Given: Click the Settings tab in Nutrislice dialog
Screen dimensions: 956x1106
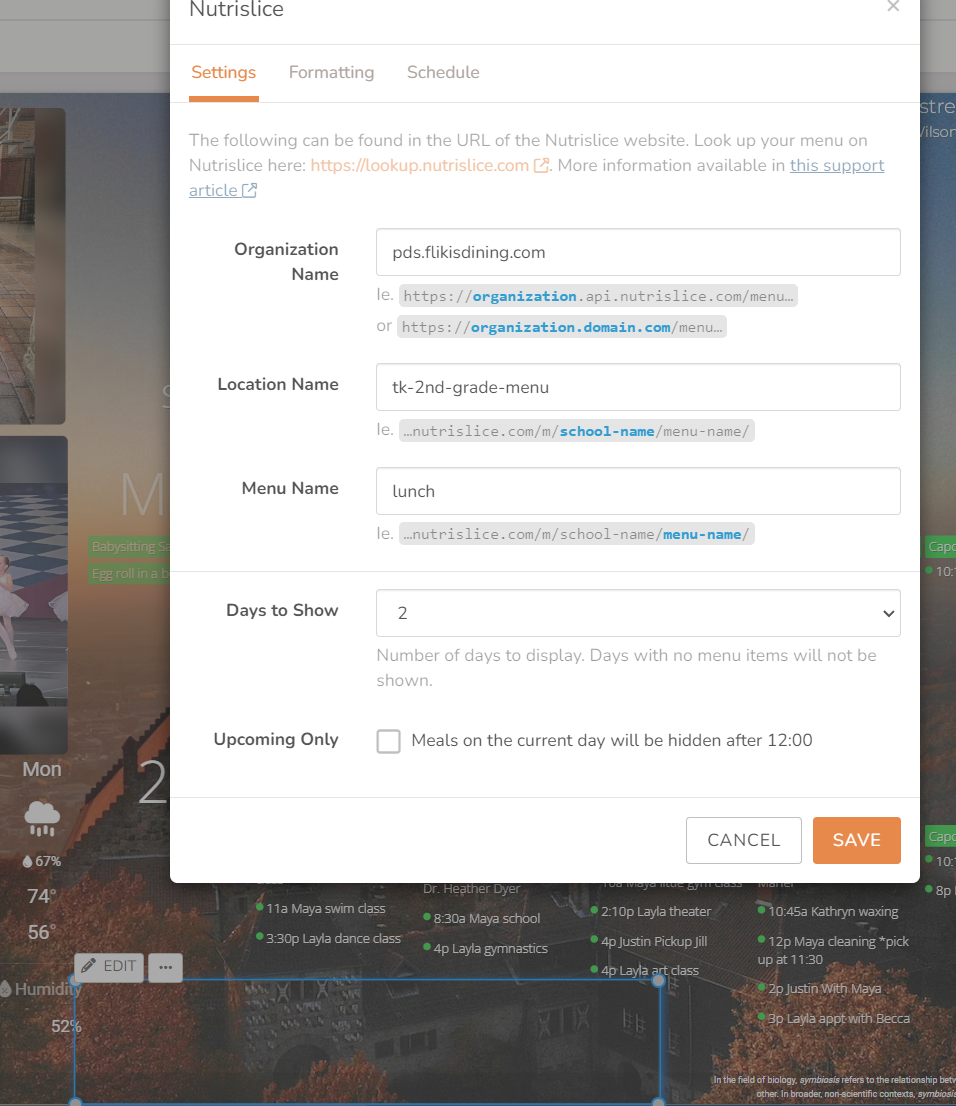Looking at the screenshot, I should point(223,72).
